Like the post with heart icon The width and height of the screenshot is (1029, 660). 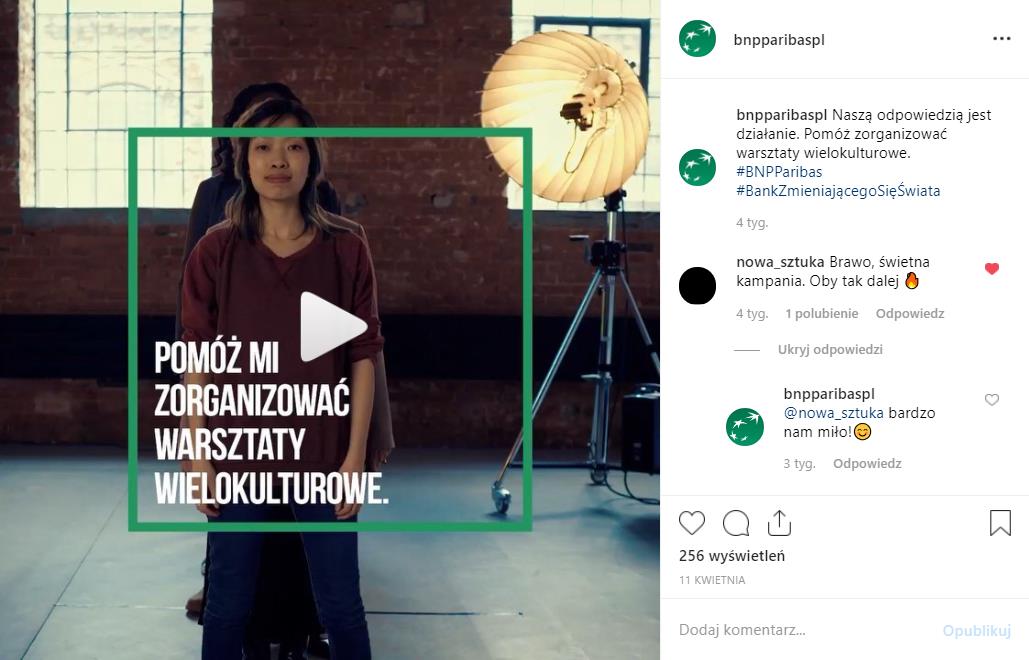pos(692,523)
